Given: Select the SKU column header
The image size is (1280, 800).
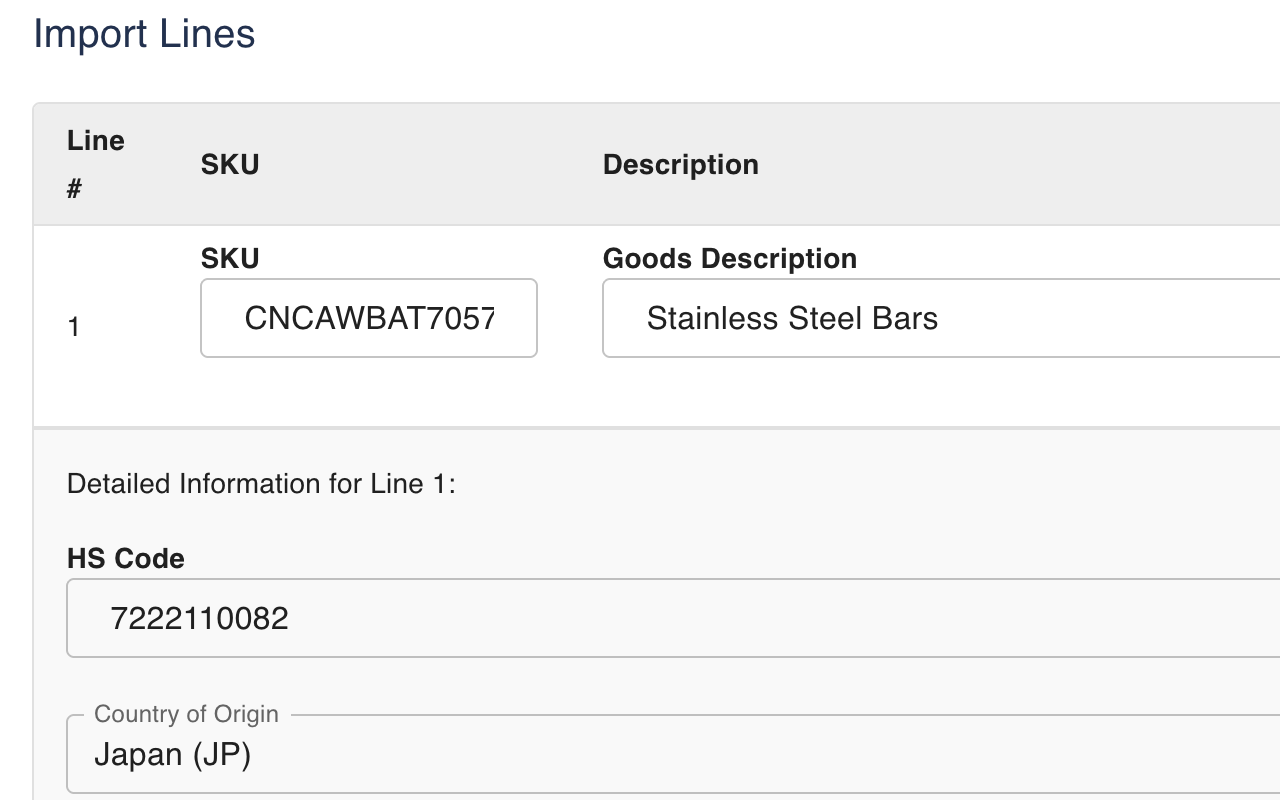Looking at the screenshot, I should 230,164.
